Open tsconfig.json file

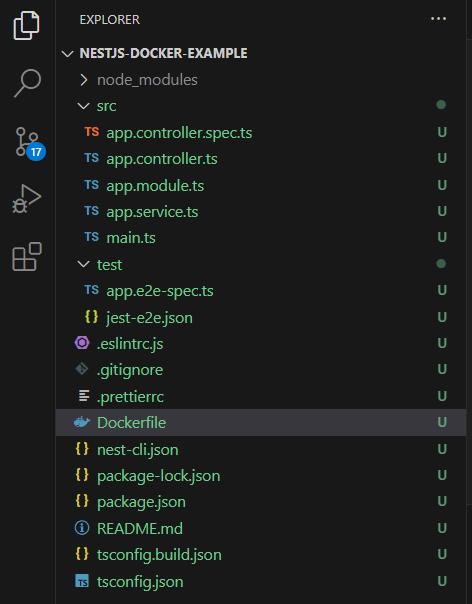(261, 582)
